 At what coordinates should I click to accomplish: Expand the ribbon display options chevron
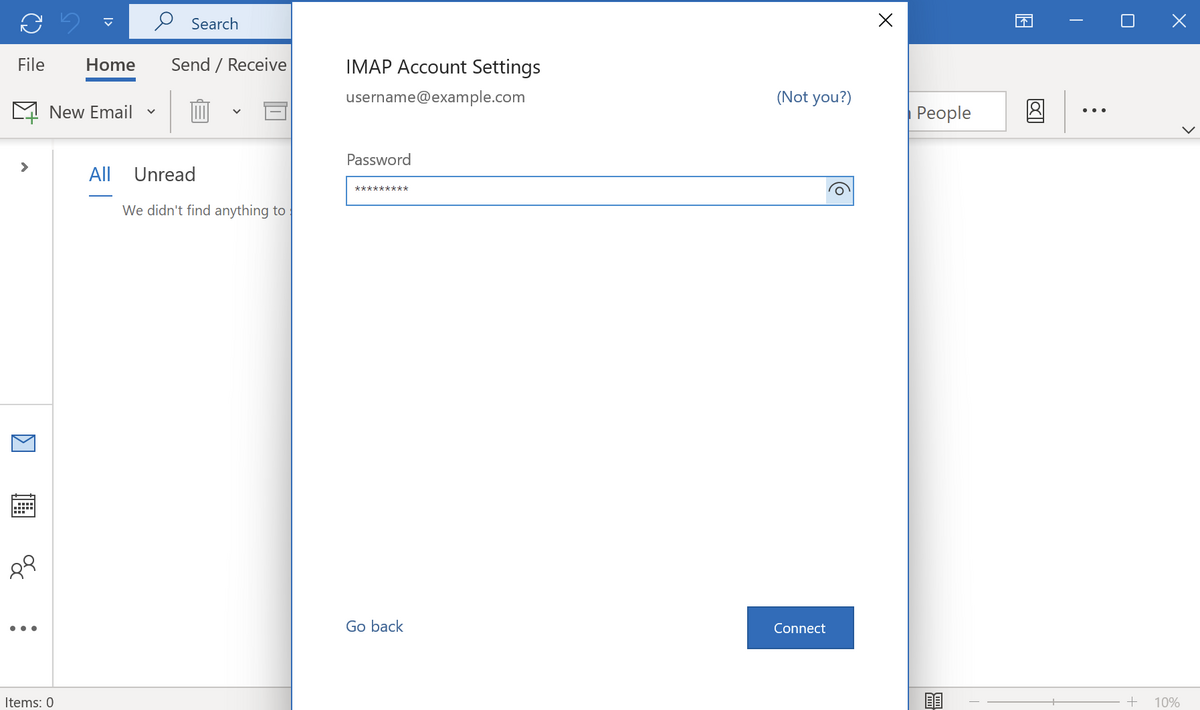[1188, 130]
